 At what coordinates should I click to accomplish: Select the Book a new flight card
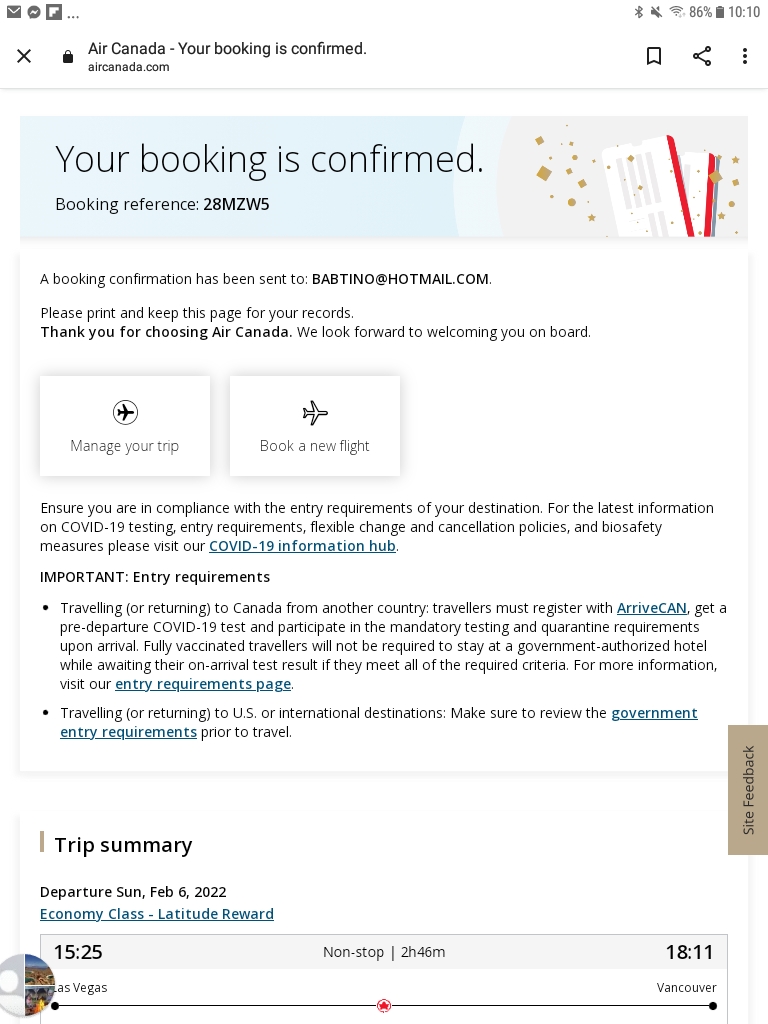pyautogui.click(x=315, y=427)
